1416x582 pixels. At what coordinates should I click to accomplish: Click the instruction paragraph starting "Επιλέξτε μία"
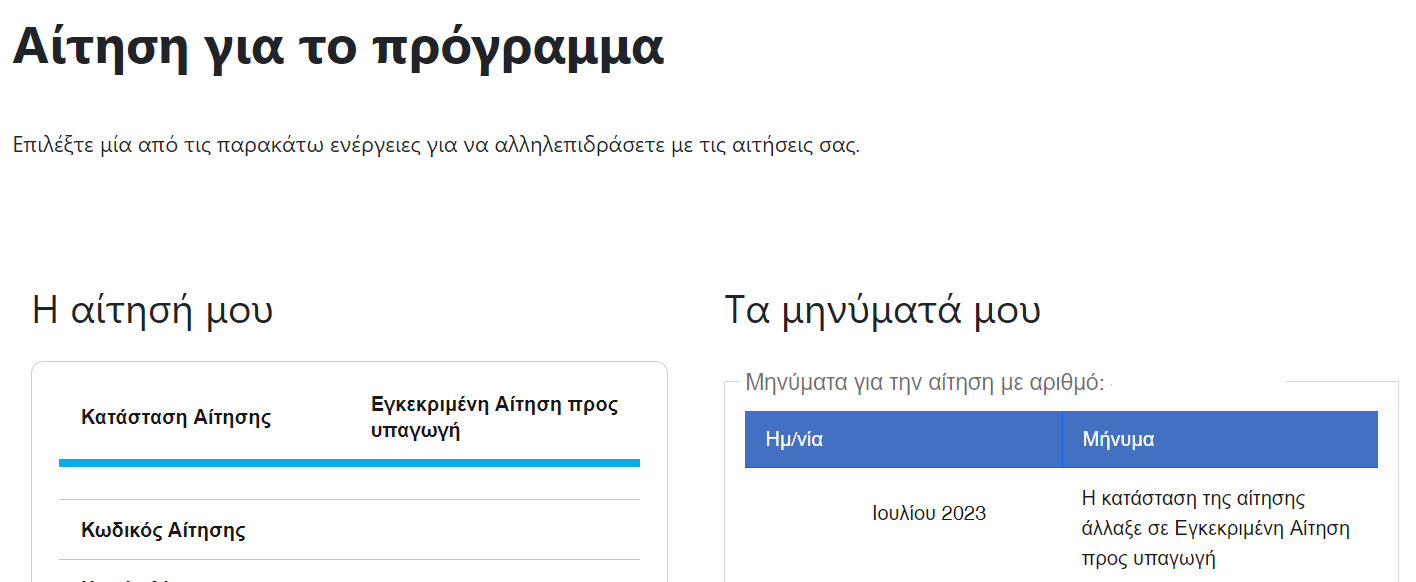tap(436, 144)
